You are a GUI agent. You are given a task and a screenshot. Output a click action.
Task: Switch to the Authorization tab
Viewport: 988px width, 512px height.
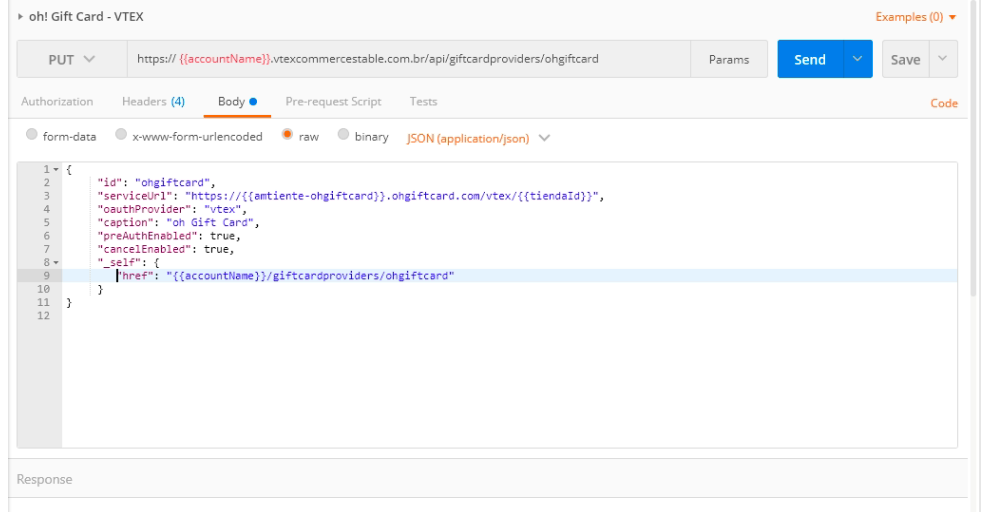57,102
